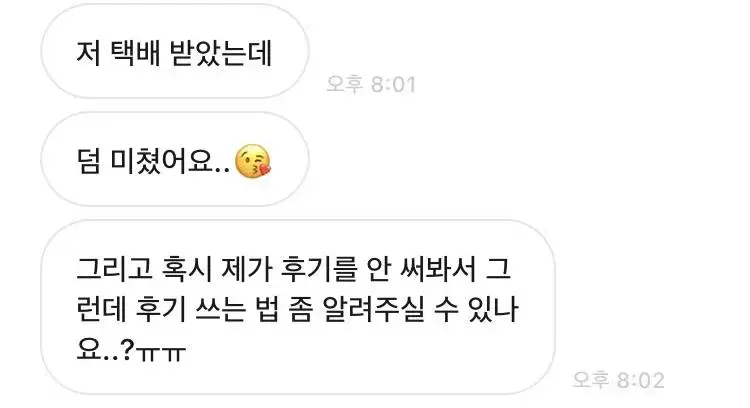Click '후기를' on the long message's first line
This screenshot has height=408, width=750.
pyautogui.click(x=318, y=269)
